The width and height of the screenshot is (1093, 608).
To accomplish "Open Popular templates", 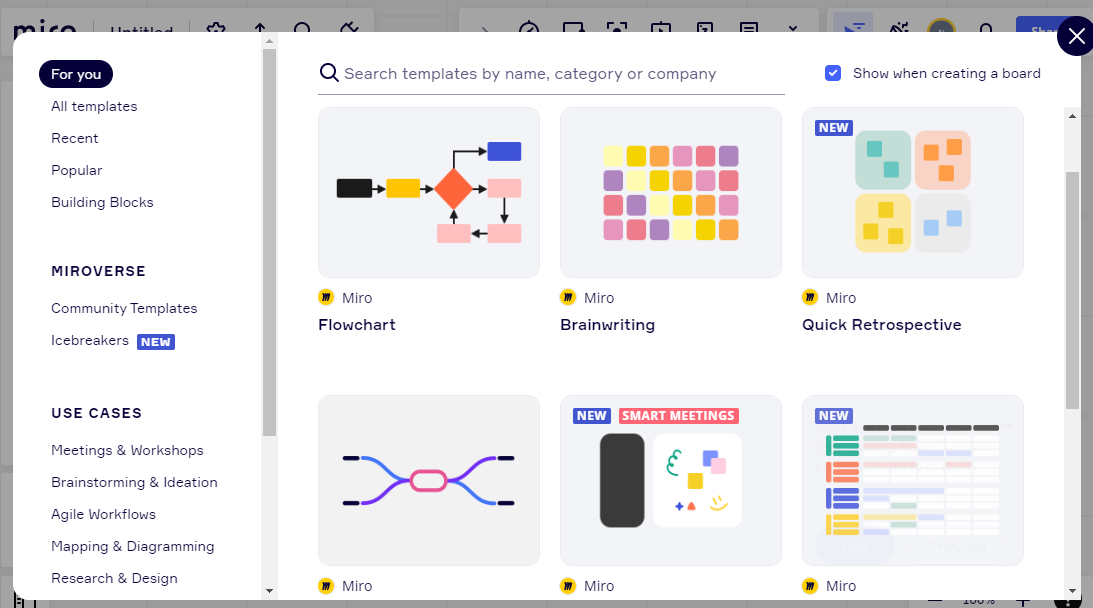I will [x=77, y=170].
